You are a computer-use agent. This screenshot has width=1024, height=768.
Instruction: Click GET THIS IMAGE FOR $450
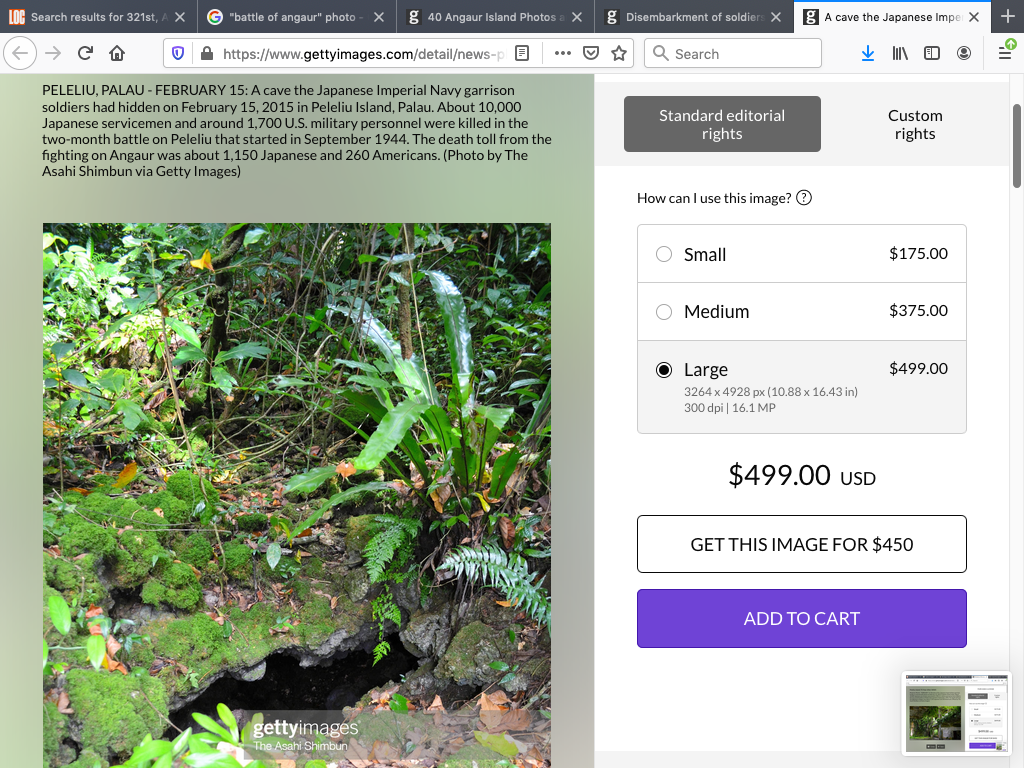click(x=801, y=544)
